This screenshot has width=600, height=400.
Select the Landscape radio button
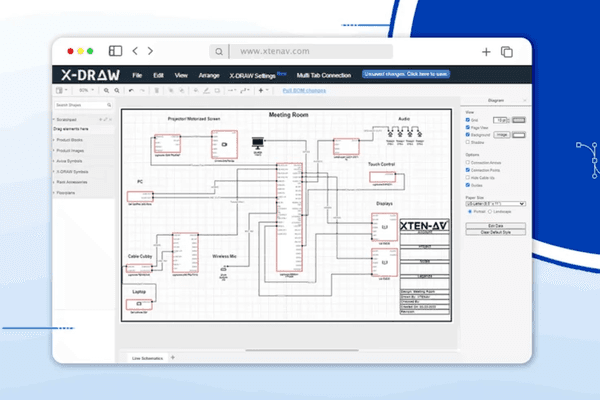point(490,211)
